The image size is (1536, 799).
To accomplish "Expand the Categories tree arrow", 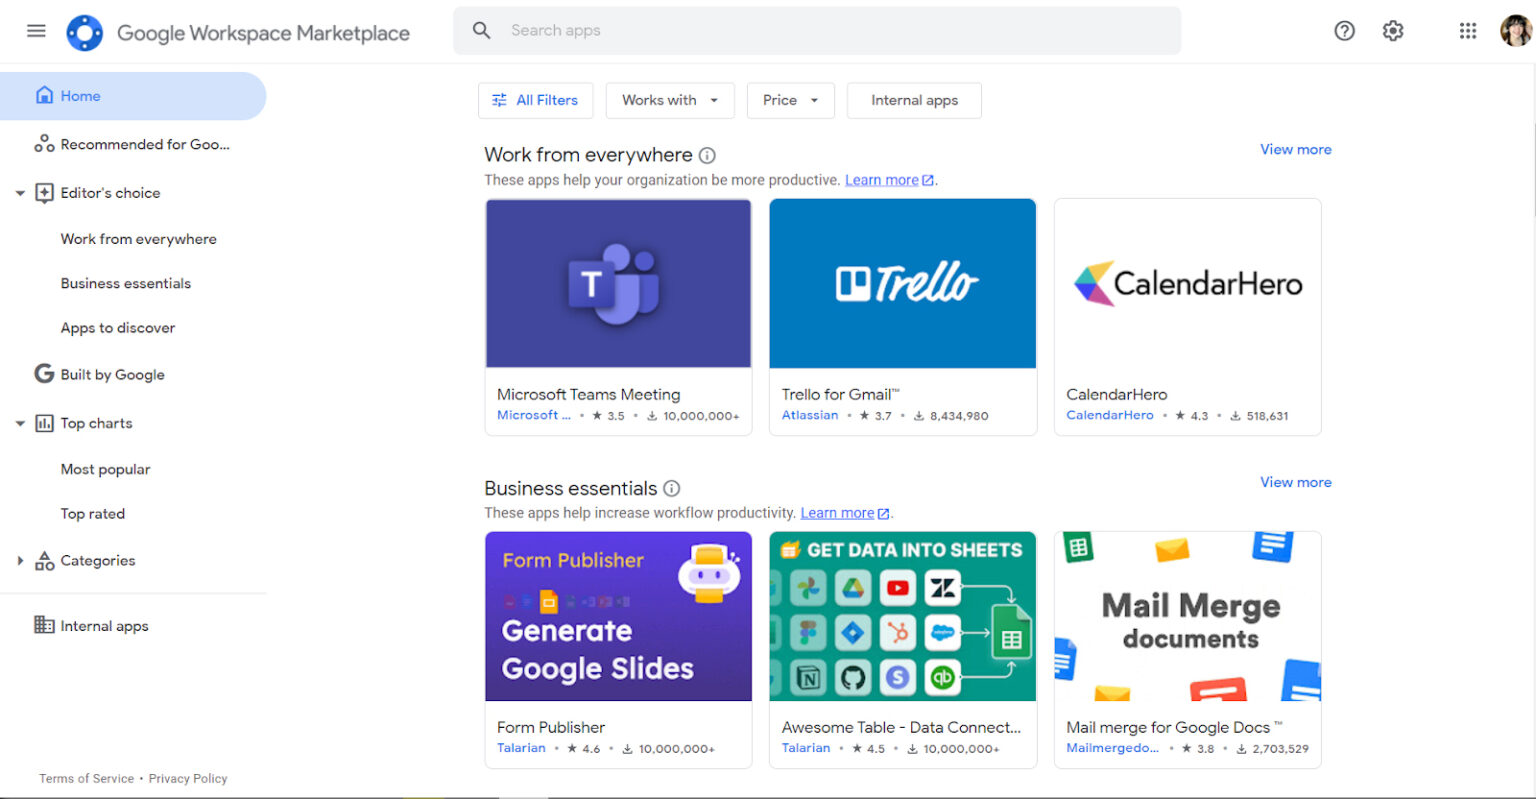I will [20, 561].
